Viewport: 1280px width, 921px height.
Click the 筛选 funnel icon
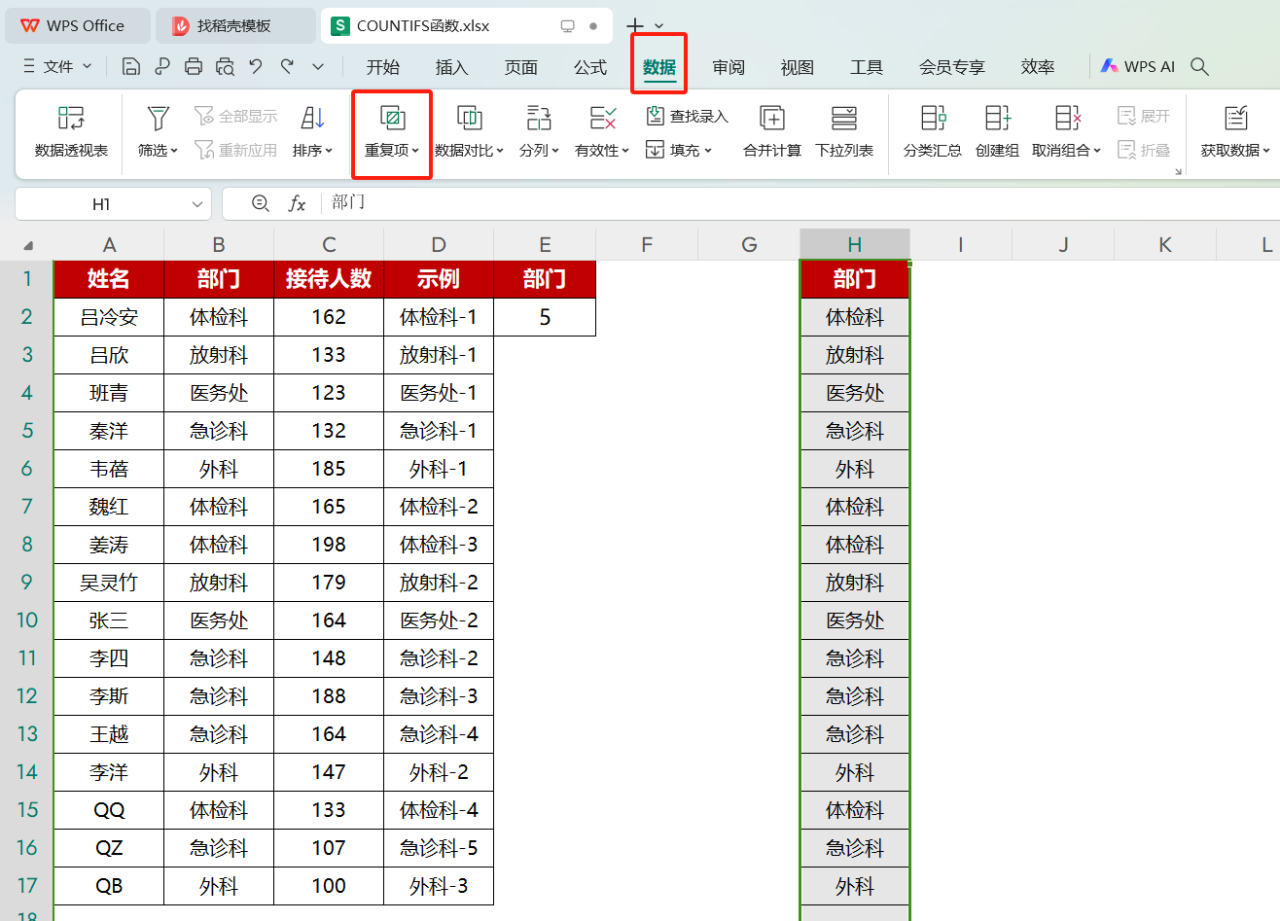click(158, 119)
